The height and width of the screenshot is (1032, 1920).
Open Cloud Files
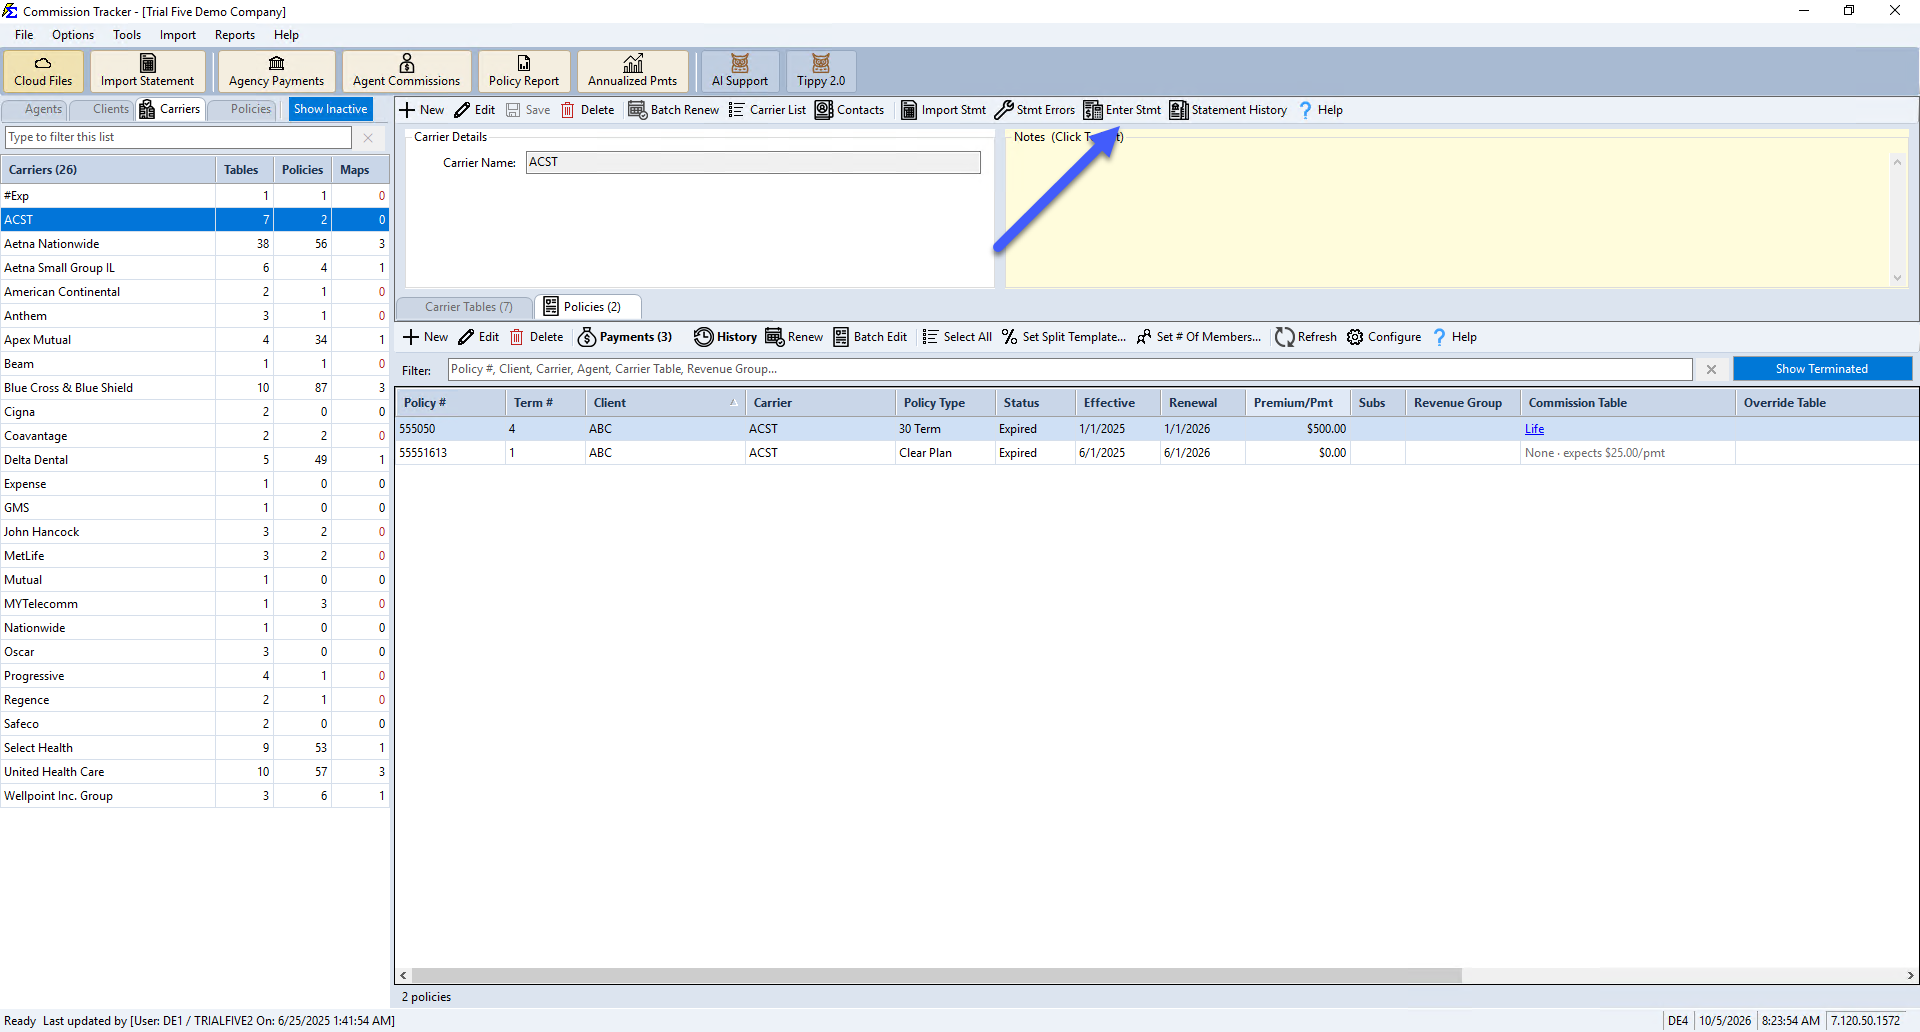(43, 71)
